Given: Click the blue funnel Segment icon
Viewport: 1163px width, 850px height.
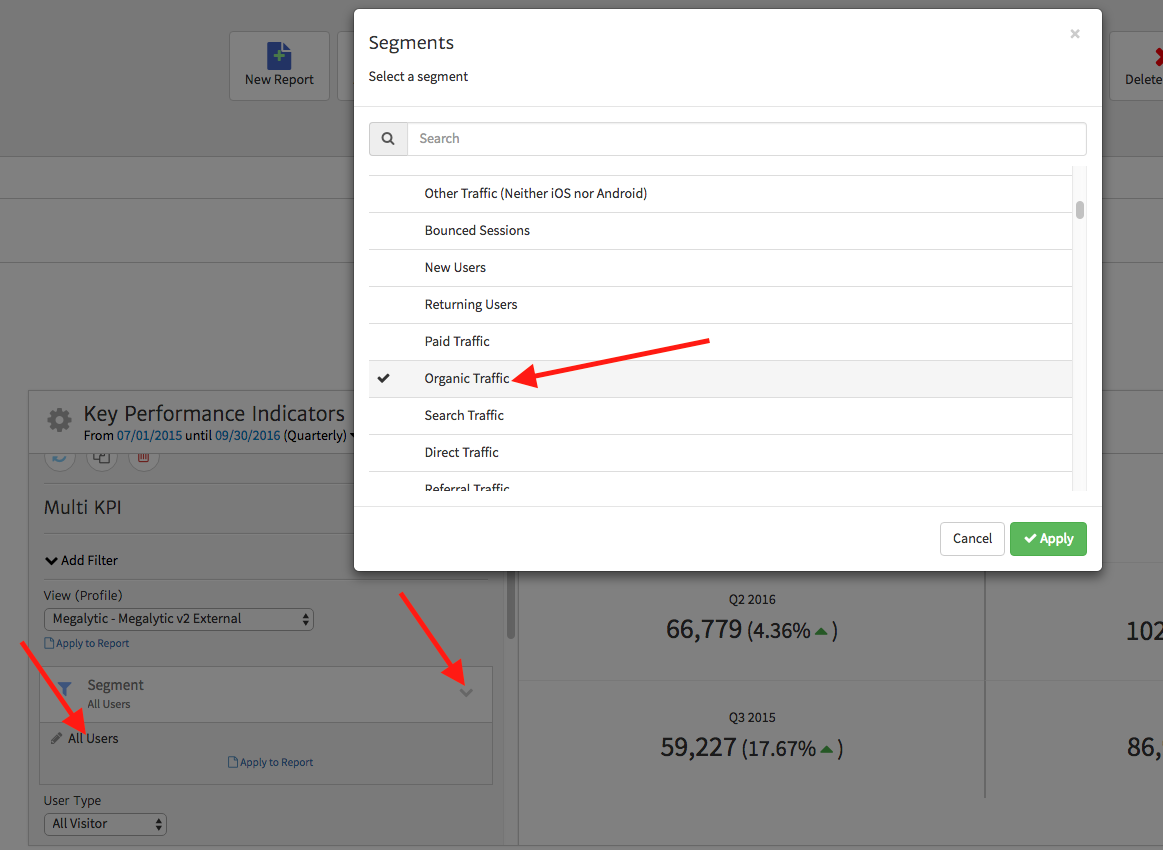Looking at the screenshot, I should click(64, 688).
